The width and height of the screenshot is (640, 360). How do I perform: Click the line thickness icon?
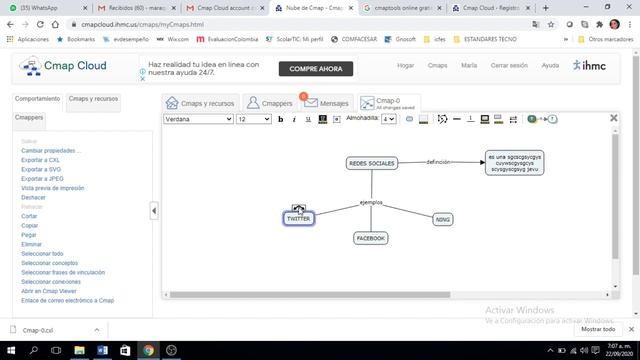[457, 119]
